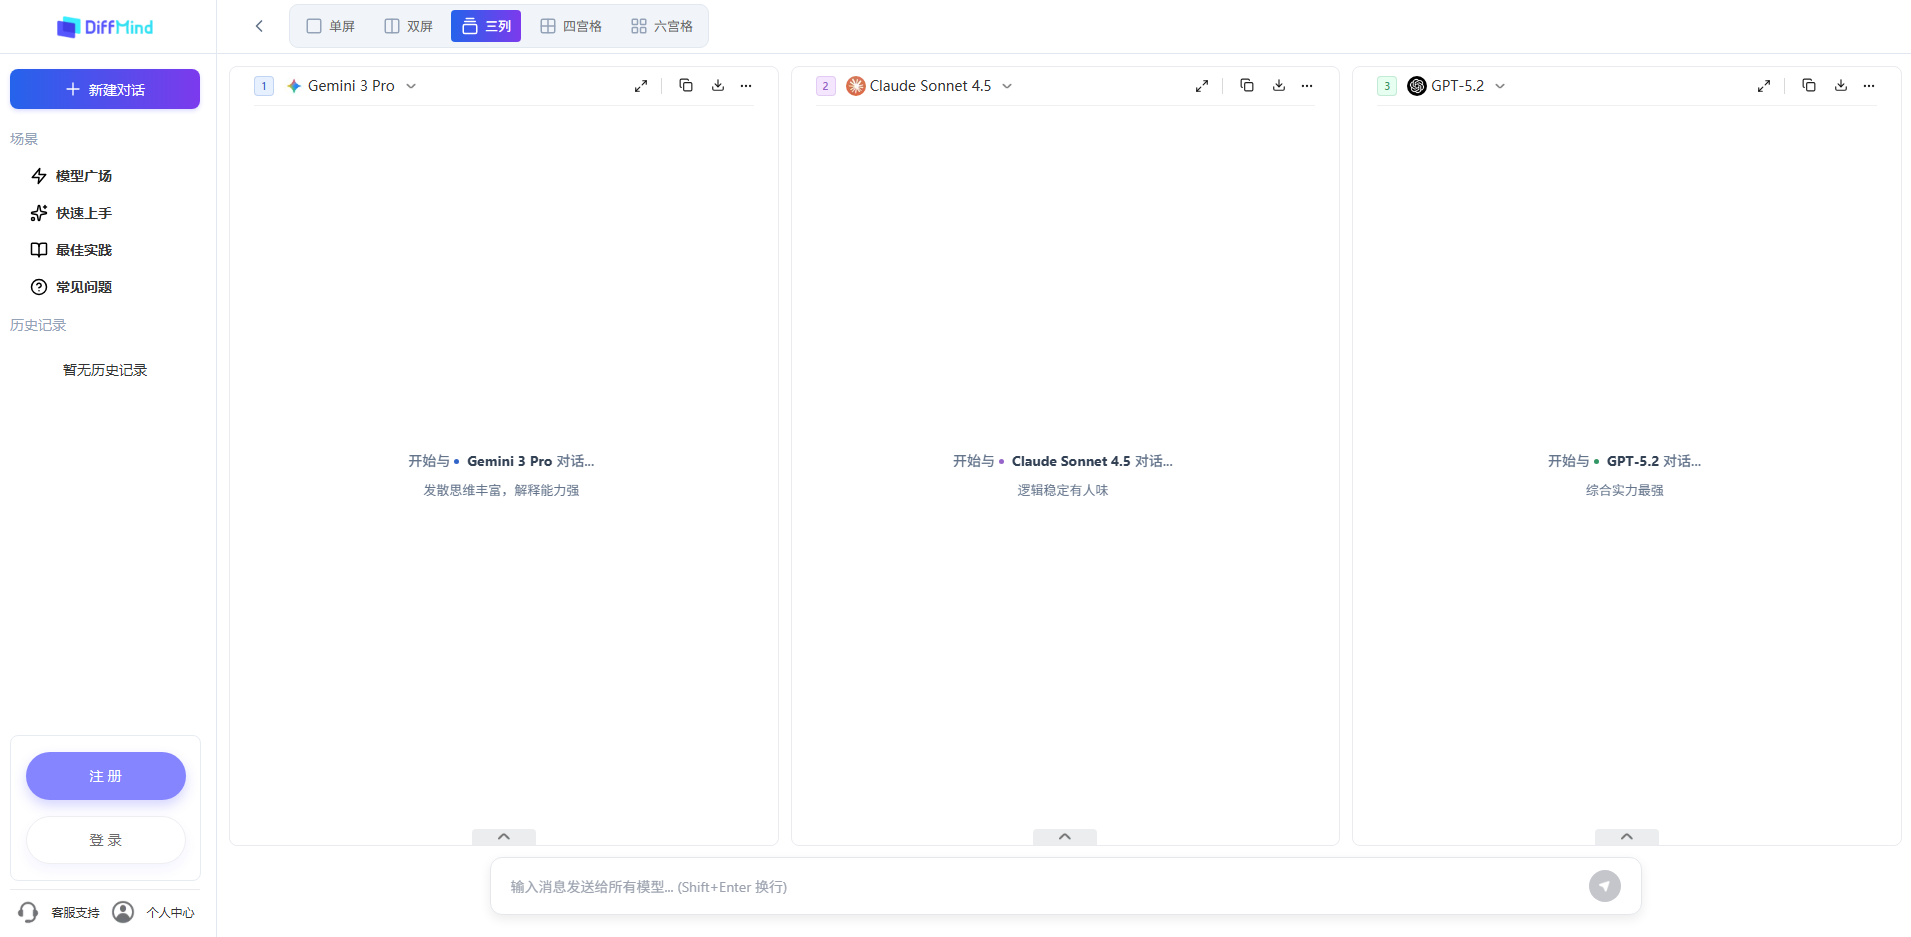The height and width of the screenshot is (937, 1911).
Task: Select the six-grid layout
Action: 662,26
